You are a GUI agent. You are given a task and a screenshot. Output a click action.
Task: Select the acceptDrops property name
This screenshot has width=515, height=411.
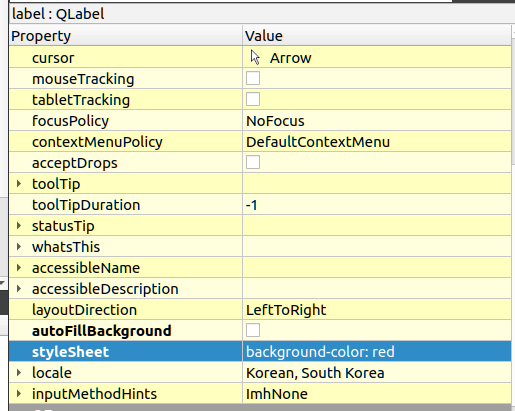(75, 163)
